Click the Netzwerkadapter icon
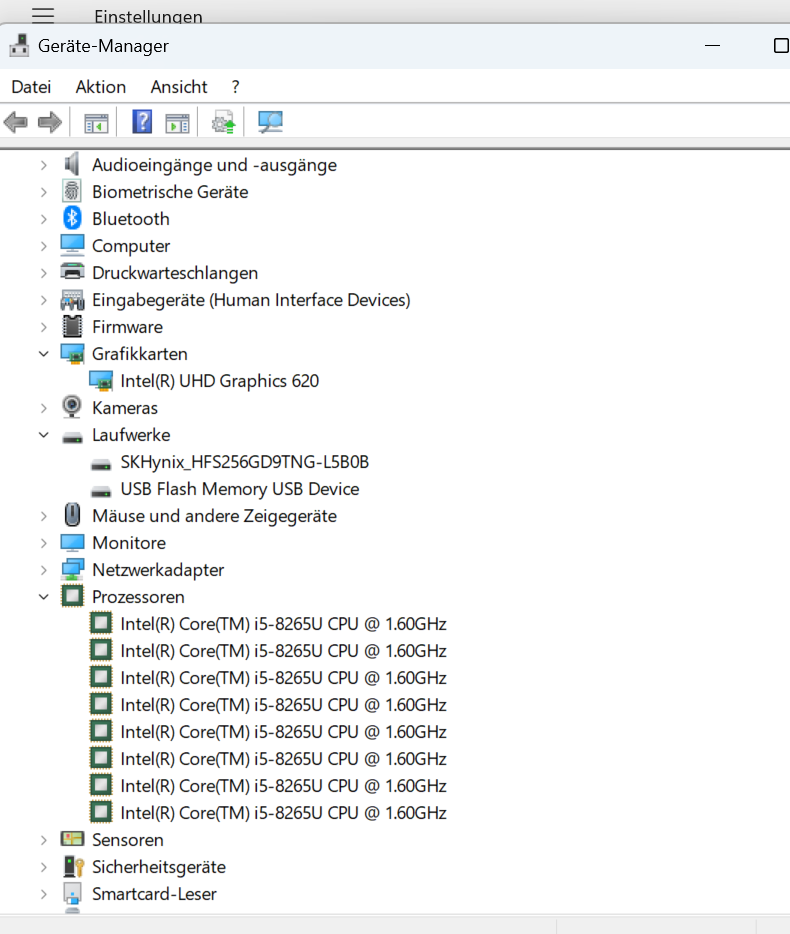The width and height of the screenshot is (790, 934). (72, 569)
